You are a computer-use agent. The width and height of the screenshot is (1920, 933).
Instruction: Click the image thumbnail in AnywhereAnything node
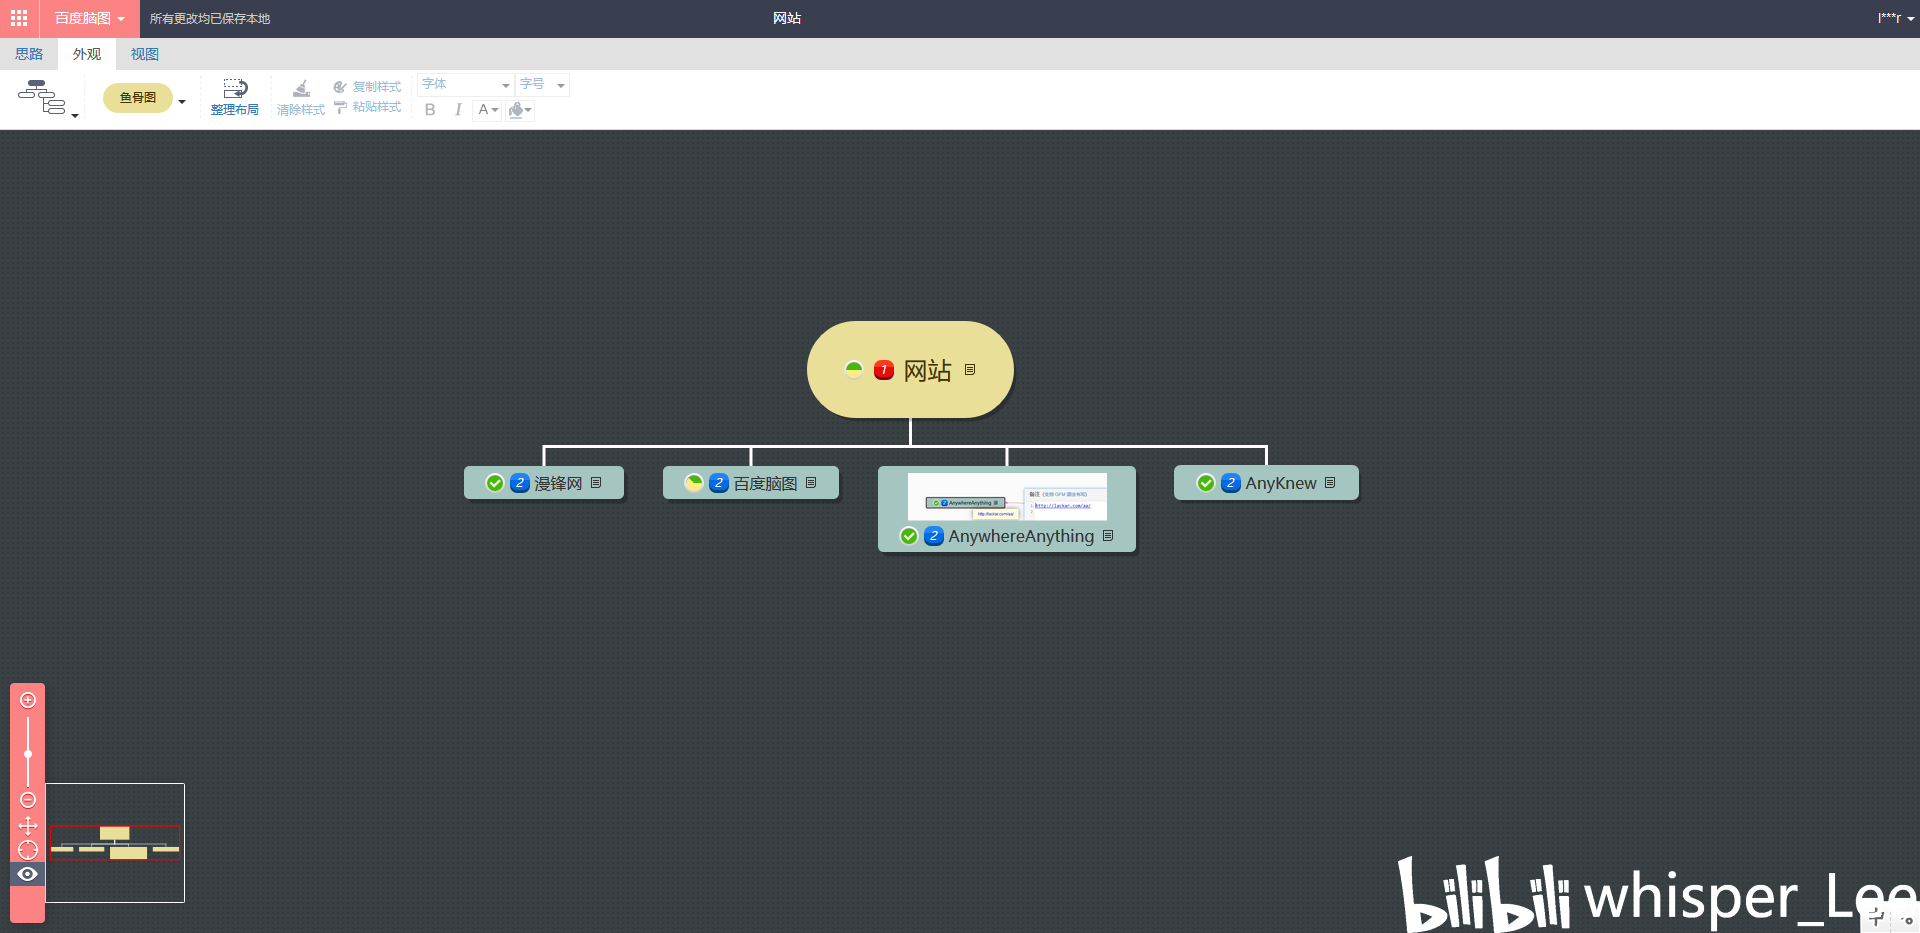tap(1007, 496)
